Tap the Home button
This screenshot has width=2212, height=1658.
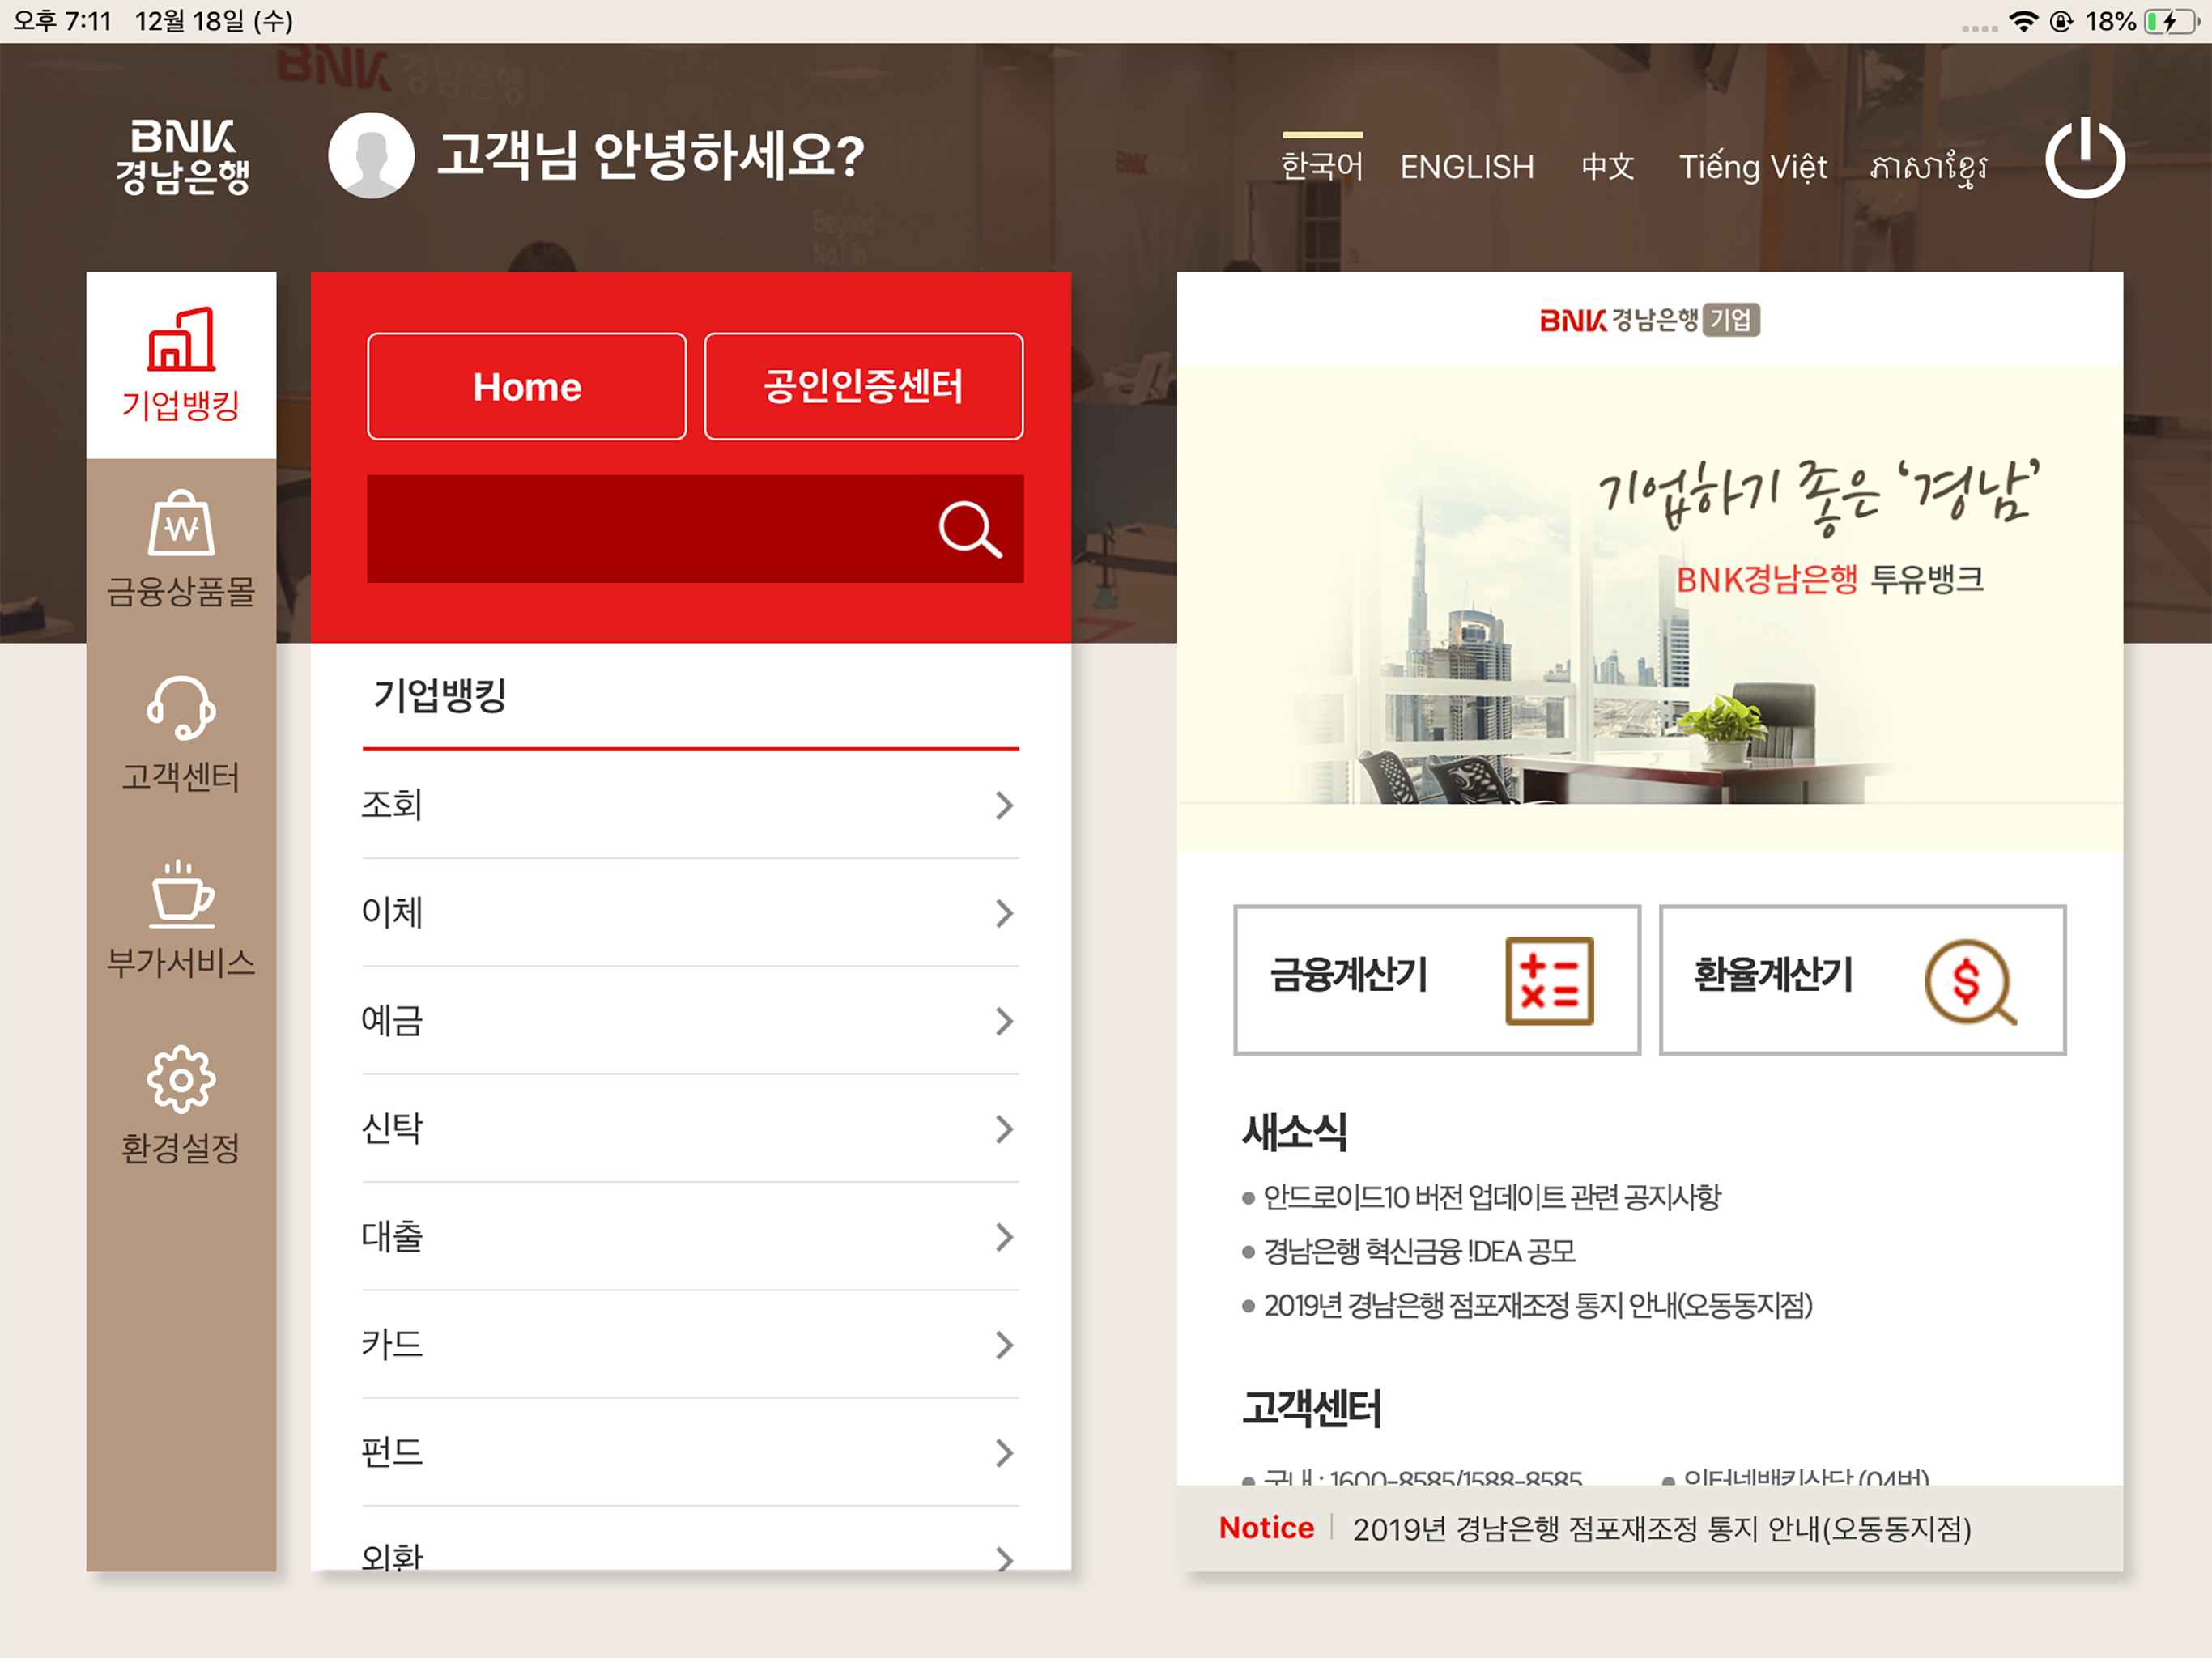point(527,386)
